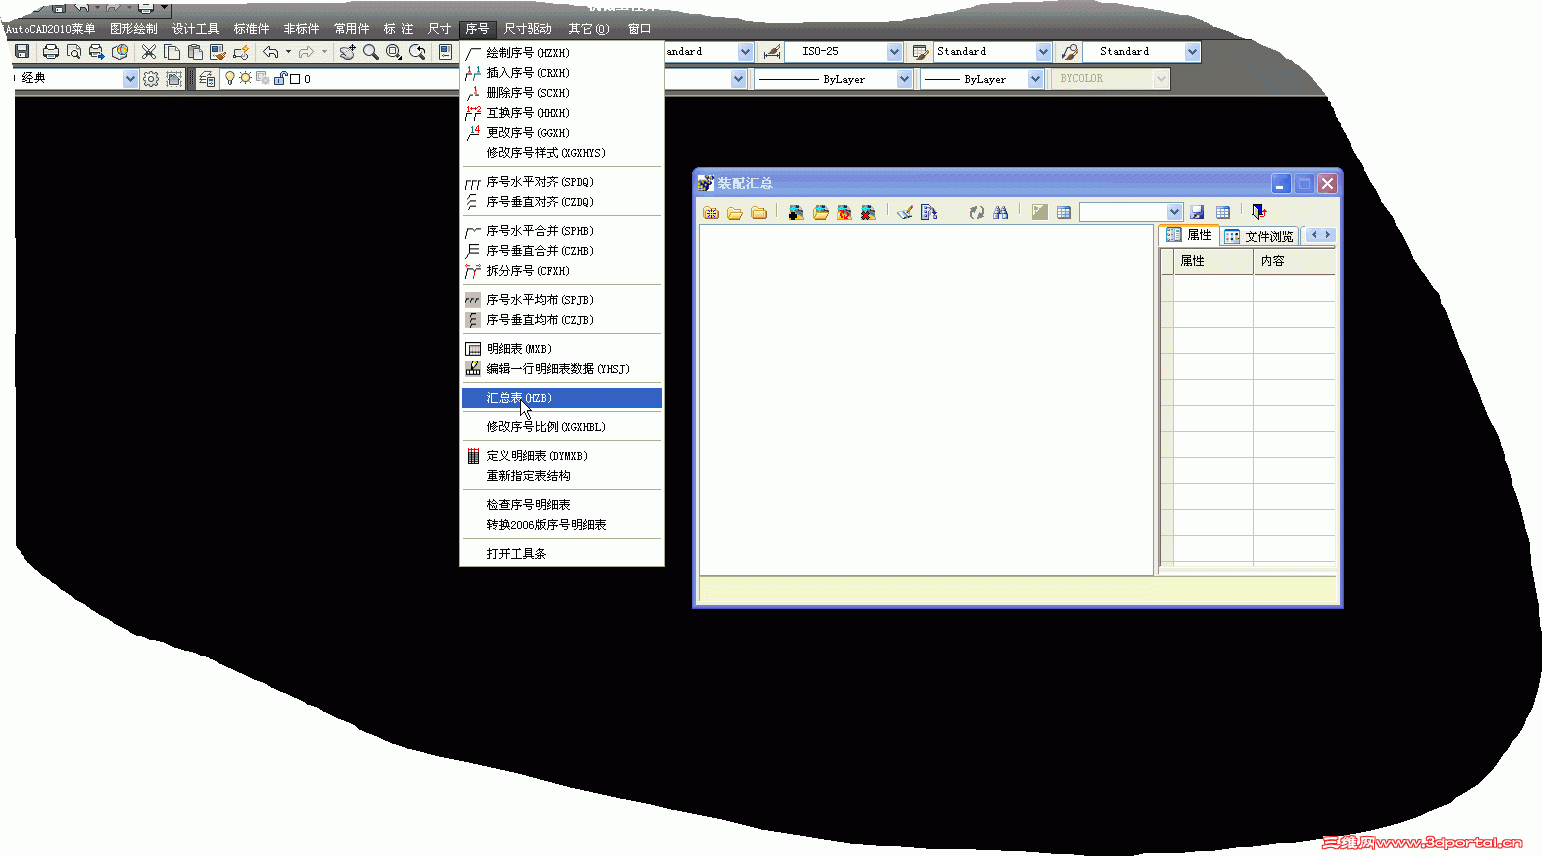Viewport: 1542px width, 856px height.
Task: Click Workspace Settings gear icon
Action: coord(151,78)
